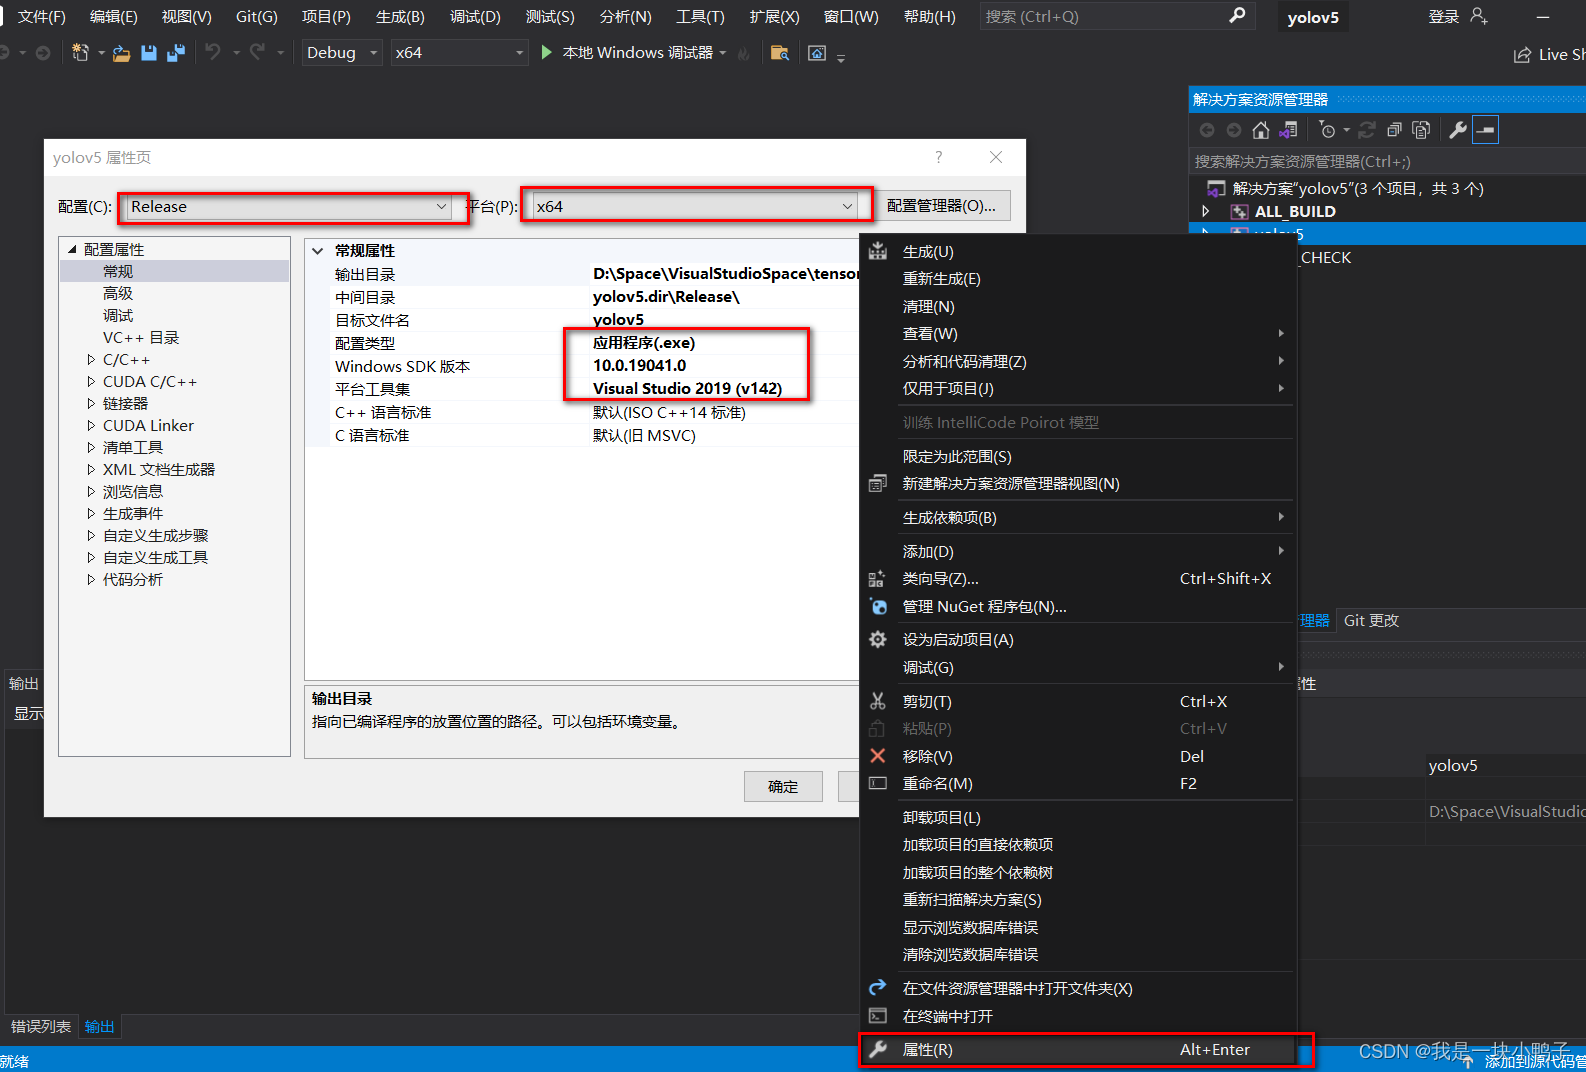
Task: Click the Redo arrow icon
Action: click(258, 52)
